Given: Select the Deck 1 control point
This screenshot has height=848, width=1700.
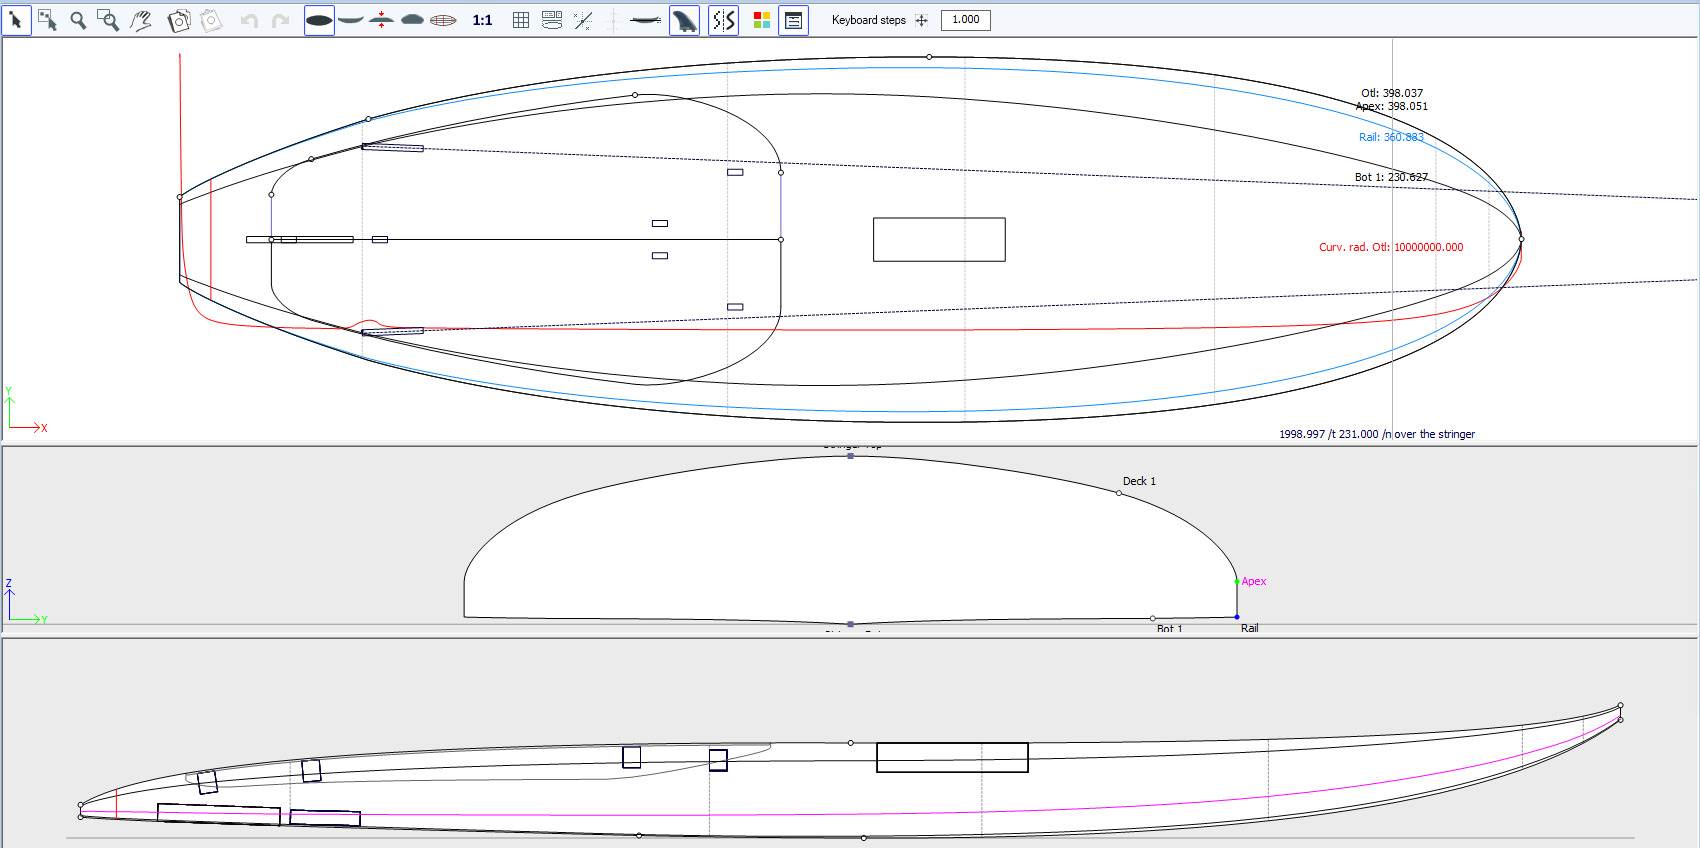Looking at the screenshot, I should [1119, 493].
